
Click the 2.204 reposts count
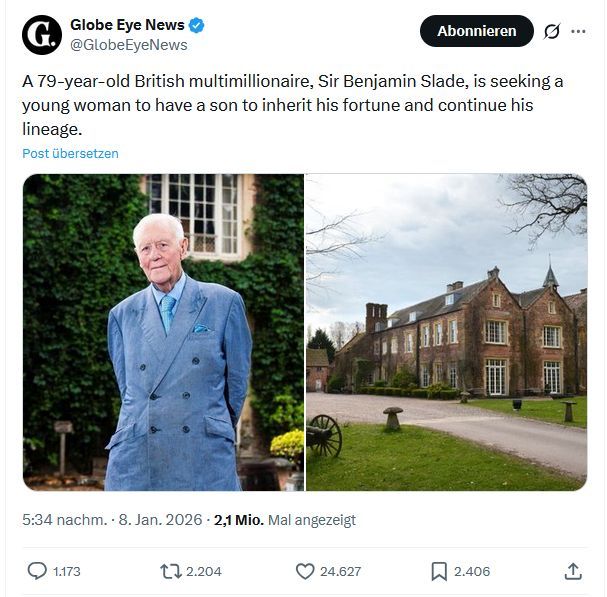coord(204,572)
